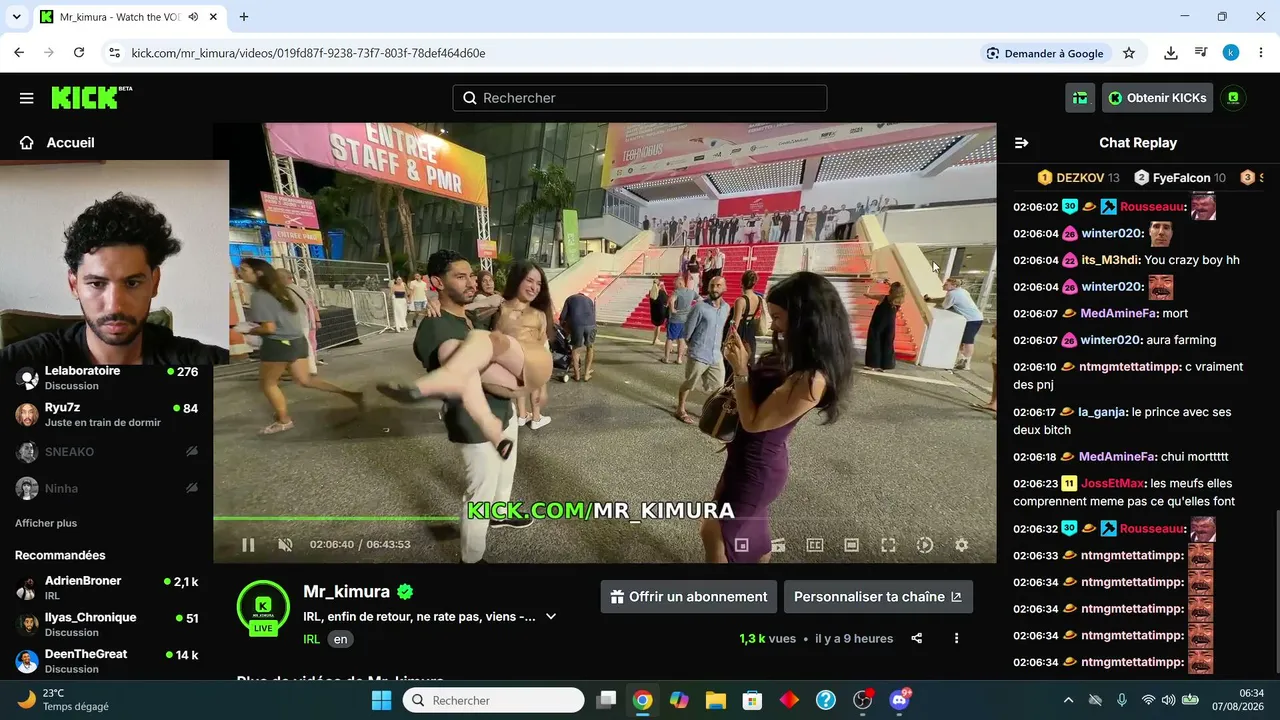
Task: Click the Chrome address bar URL
Action: [x=308, y=53]
